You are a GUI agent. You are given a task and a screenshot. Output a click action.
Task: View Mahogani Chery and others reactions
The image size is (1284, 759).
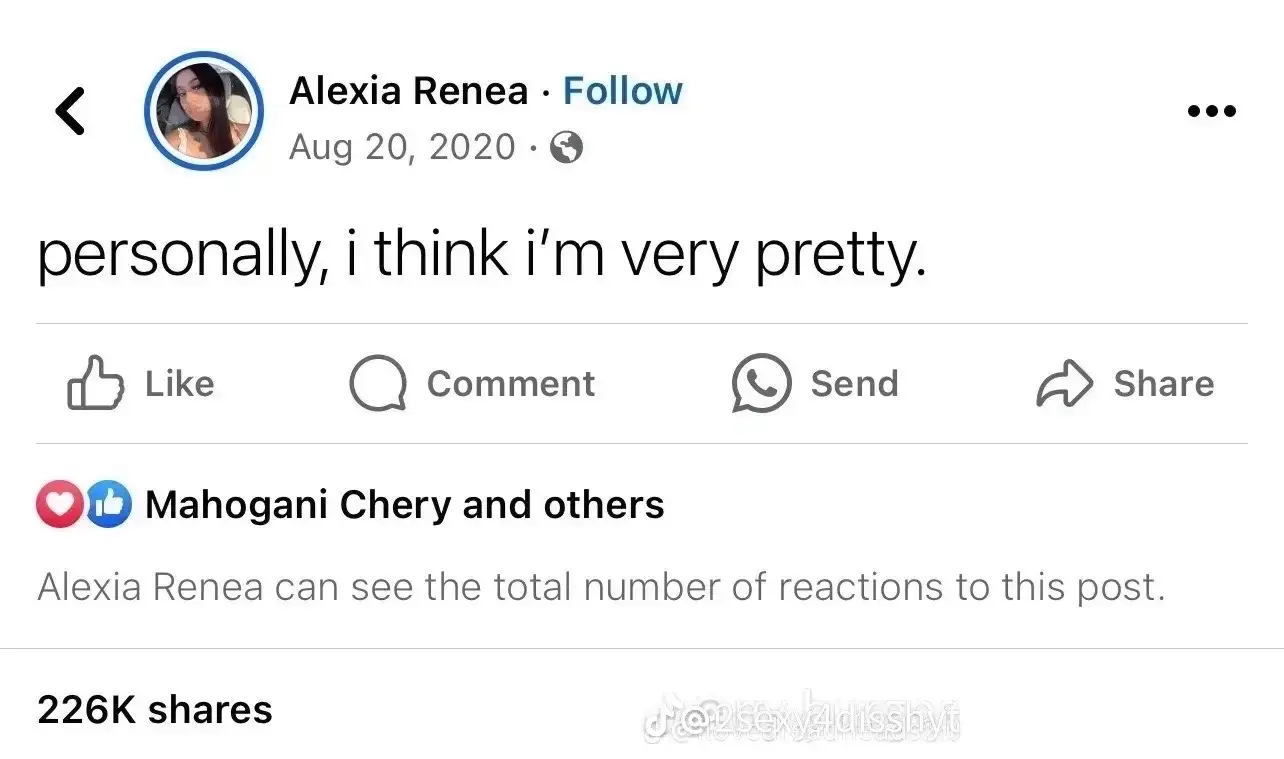[x=404, y=505]
